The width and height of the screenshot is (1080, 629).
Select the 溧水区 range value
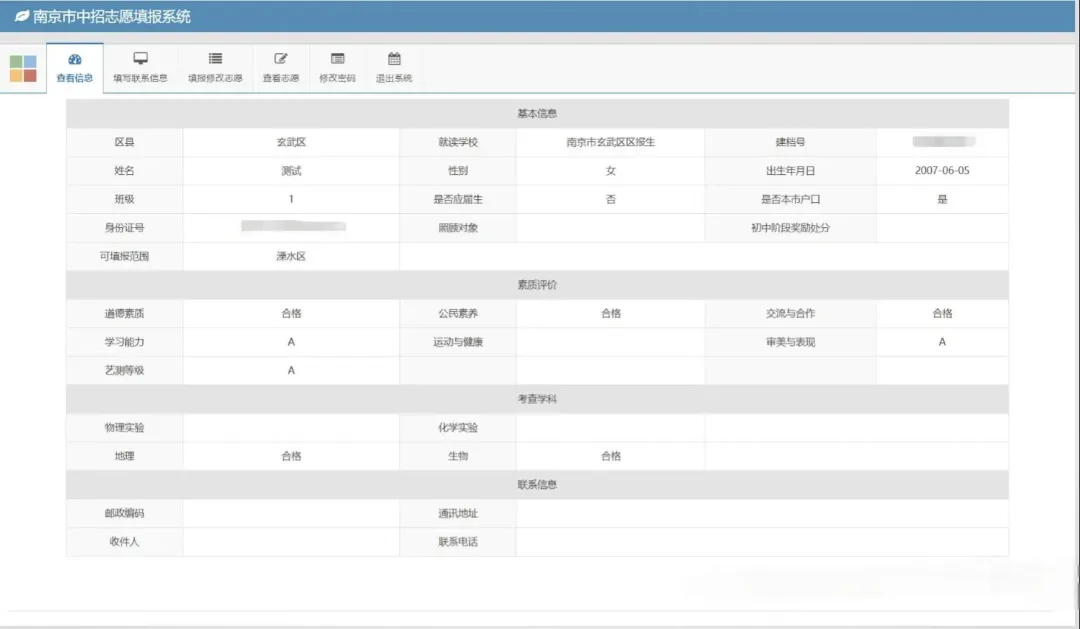(291, 256)
